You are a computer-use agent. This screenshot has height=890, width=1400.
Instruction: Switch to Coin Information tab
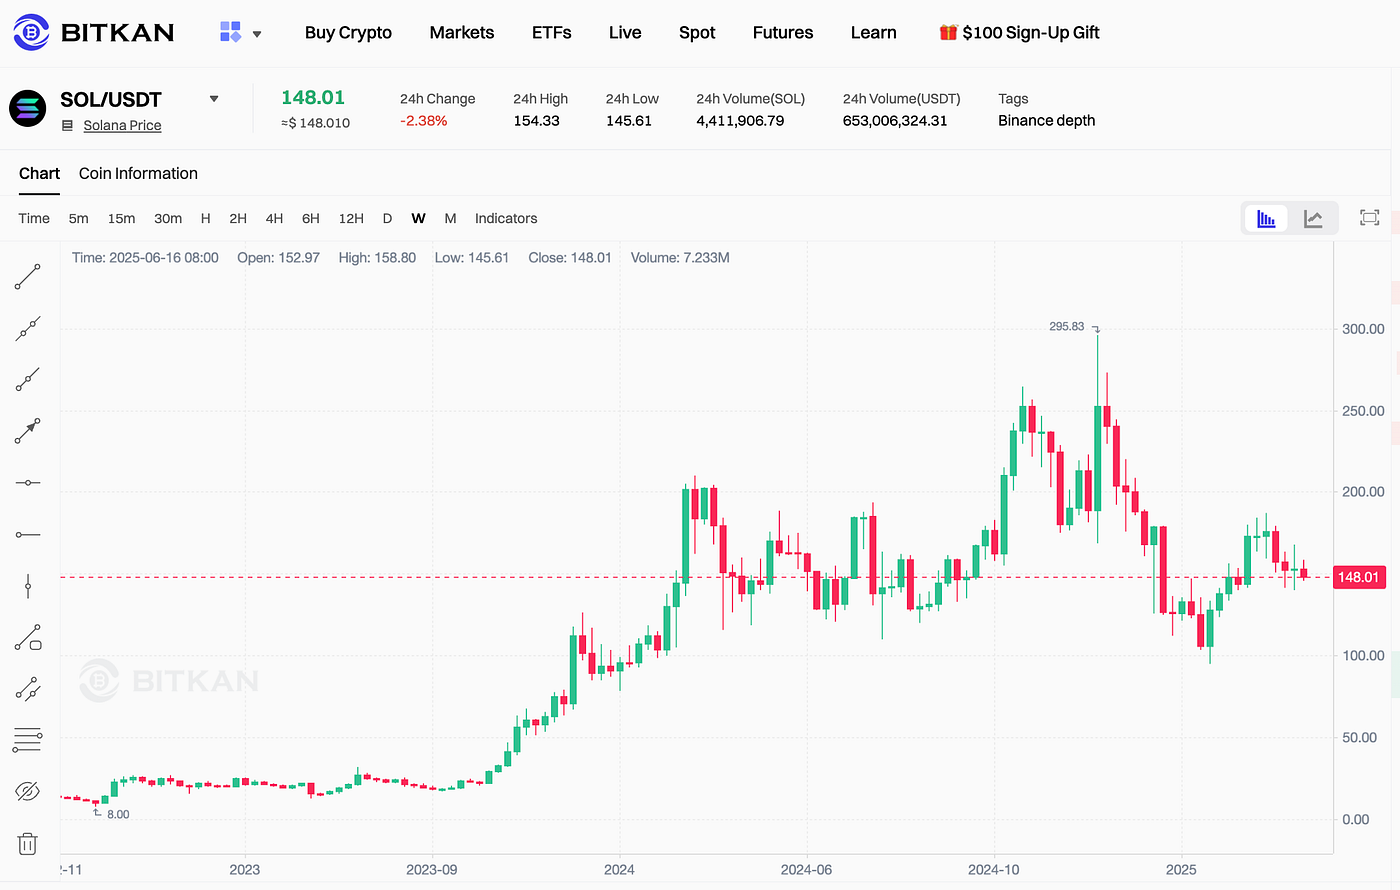138,173
